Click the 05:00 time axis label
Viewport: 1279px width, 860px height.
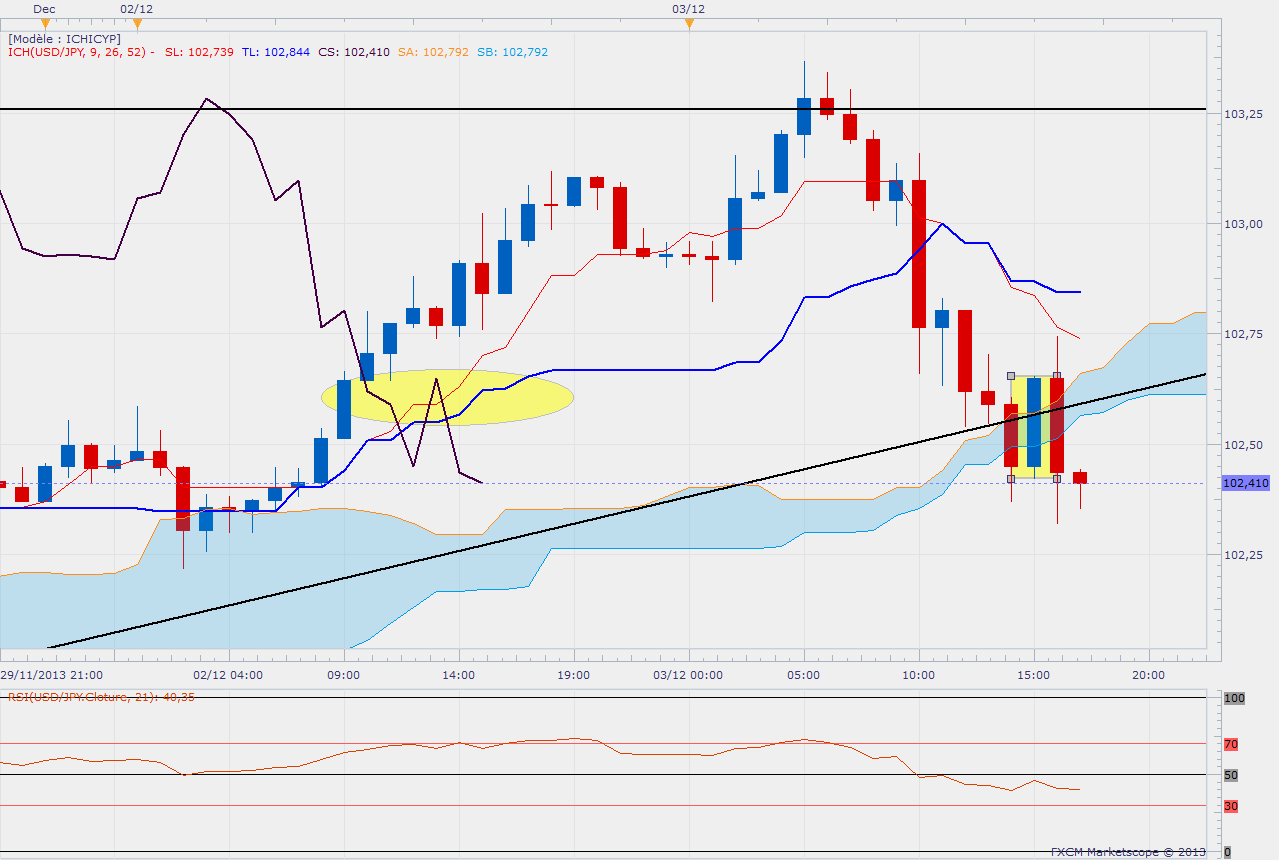click(804, 675)
